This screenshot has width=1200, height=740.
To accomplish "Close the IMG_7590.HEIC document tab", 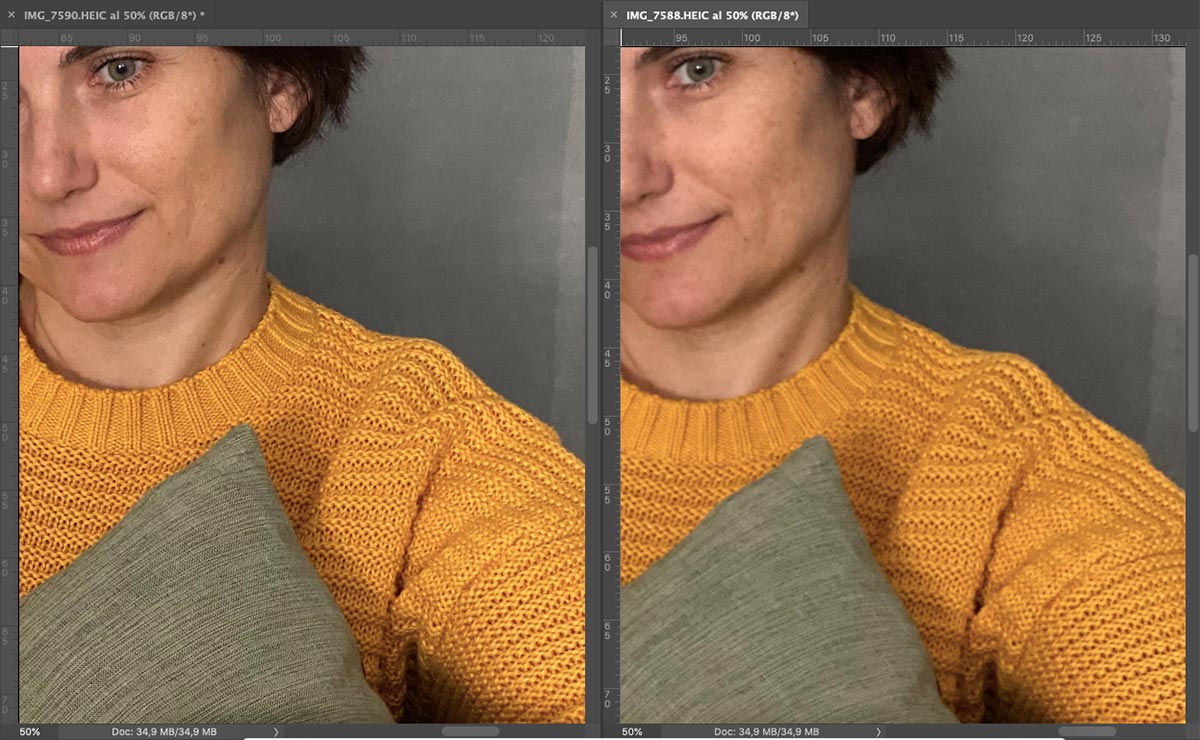I will [11, 14].
